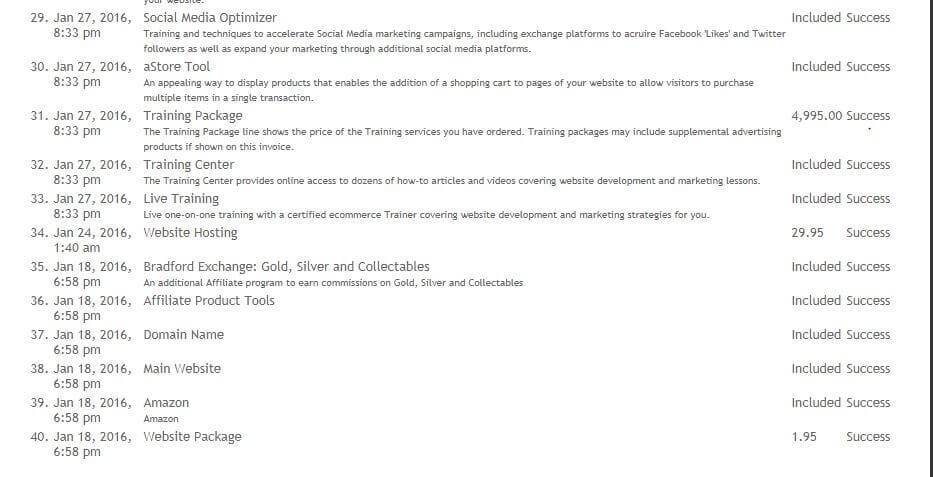Viewport: 933px width, 477px height.
Task: Click Included label for Live Training row
Action: click(816, 199)
